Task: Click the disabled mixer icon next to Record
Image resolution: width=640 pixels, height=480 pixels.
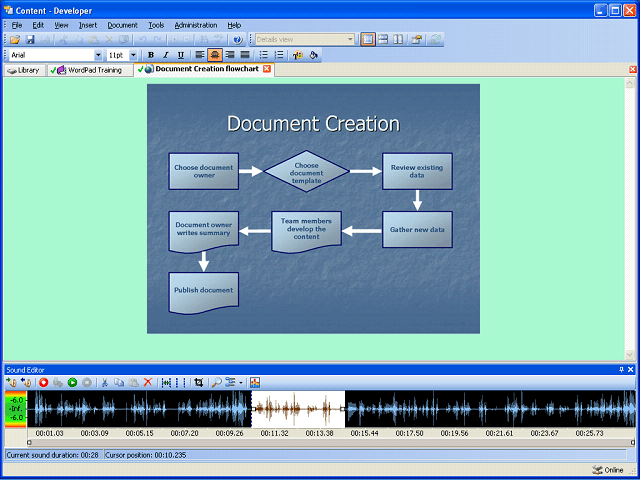Action: (x=58, y=382)
